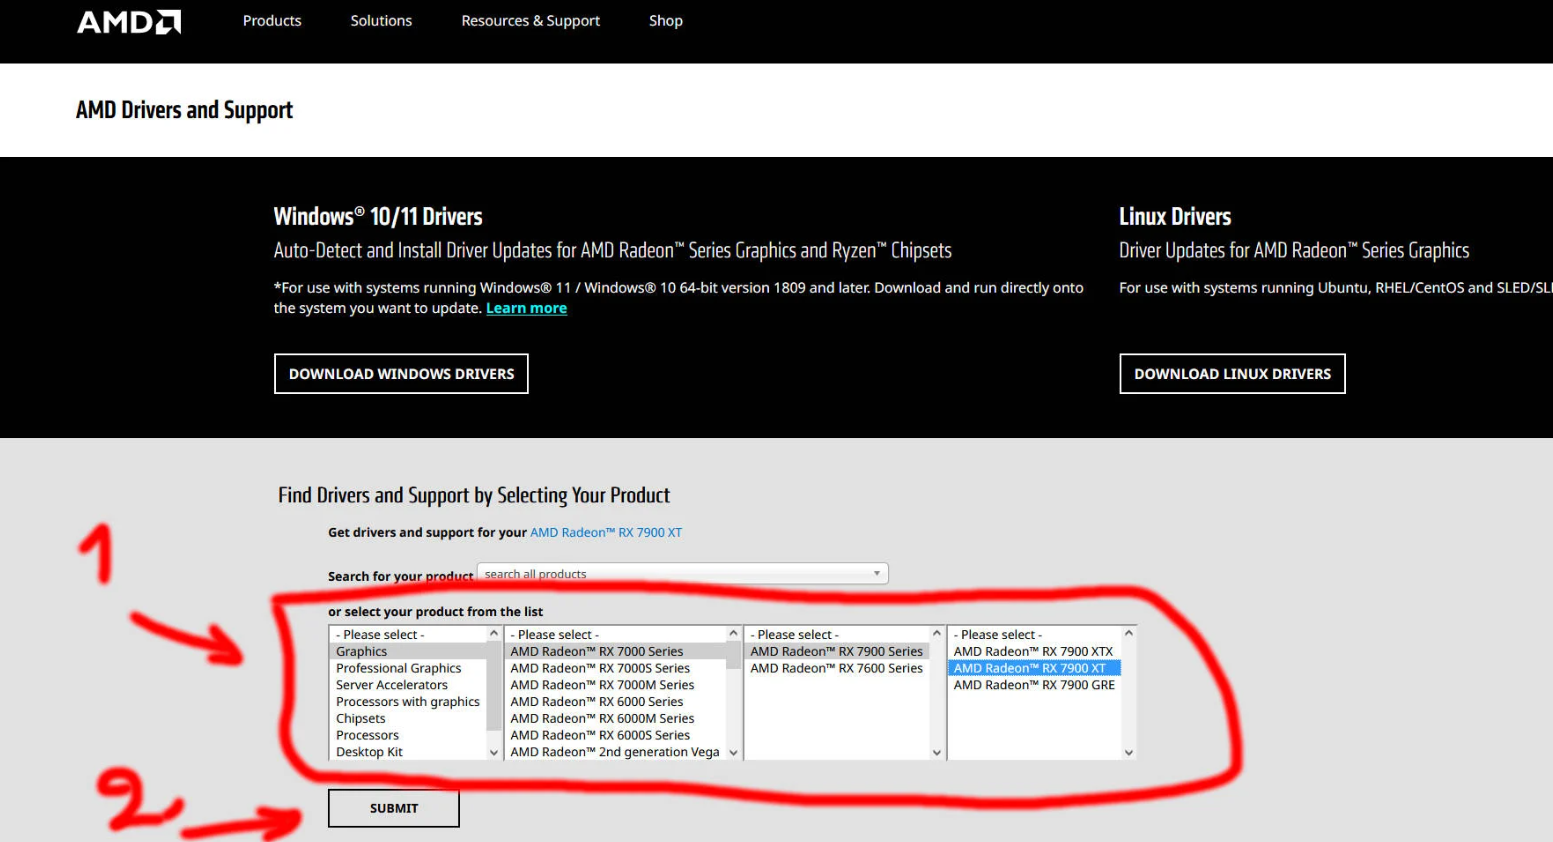Click second list scroll down arrow
This screenshot has width=1553, height=842.
(734, 752)
